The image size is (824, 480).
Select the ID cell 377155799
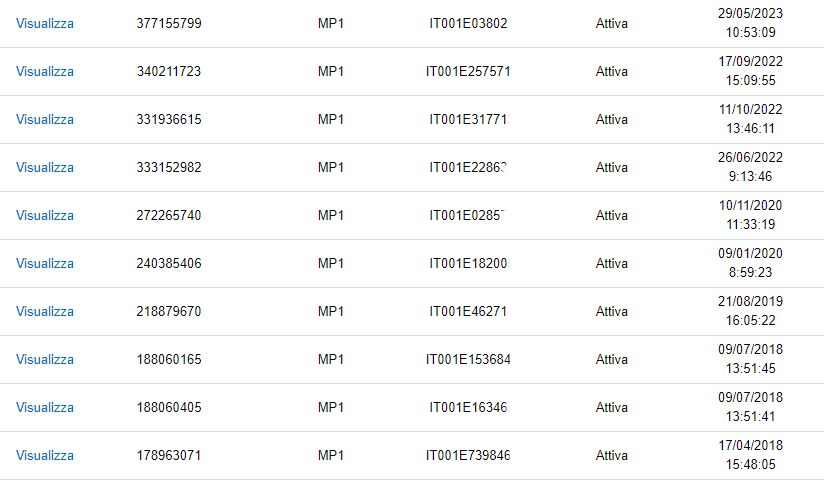pyautogui.click(x=169, y=23)
